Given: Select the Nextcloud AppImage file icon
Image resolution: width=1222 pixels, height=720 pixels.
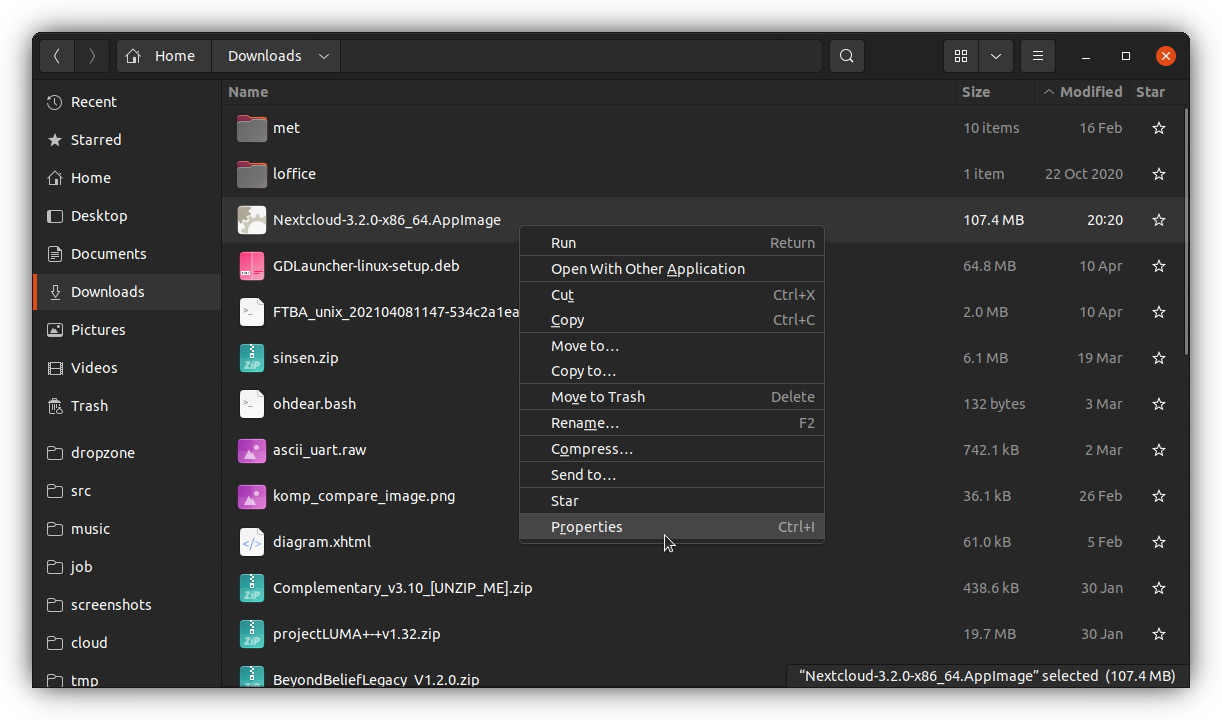Looking at the screenshot, I should pos(252,220).
